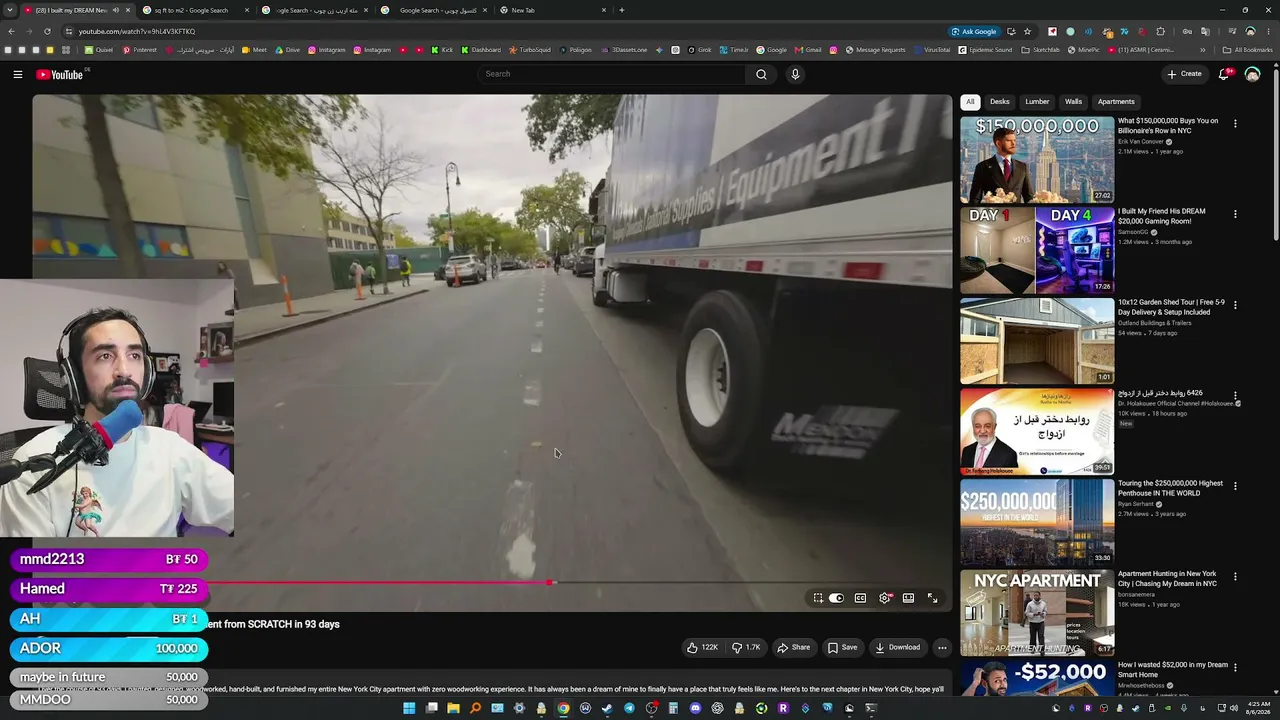Viewport: 1280px width, 720px height.
Task: Open the Create menu
Action: coord(1184,74)
